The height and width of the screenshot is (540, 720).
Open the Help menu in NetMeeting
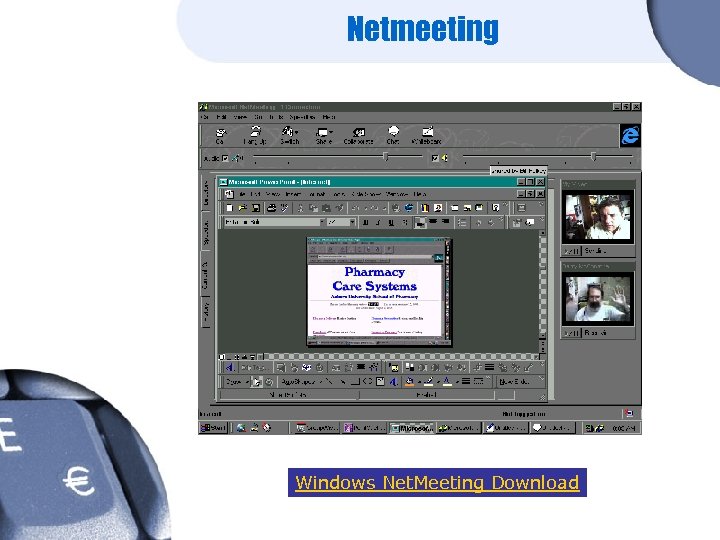[x=329, y=117]
